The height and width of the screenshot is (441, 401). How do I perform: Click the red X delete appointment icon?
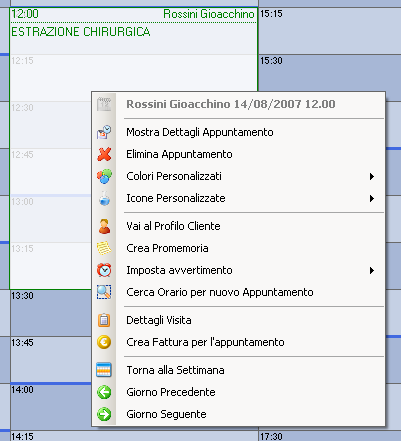coord(104,154)
